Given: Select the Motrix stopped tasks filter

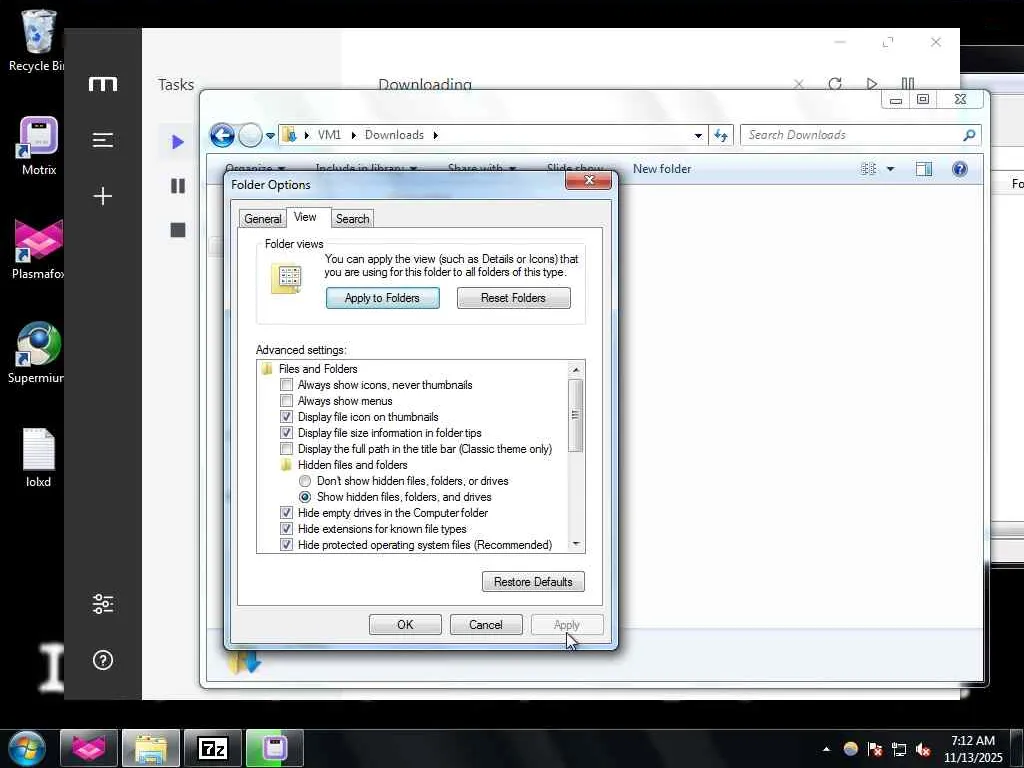Looking at the screenshot, I should click(x=178, y=230).
